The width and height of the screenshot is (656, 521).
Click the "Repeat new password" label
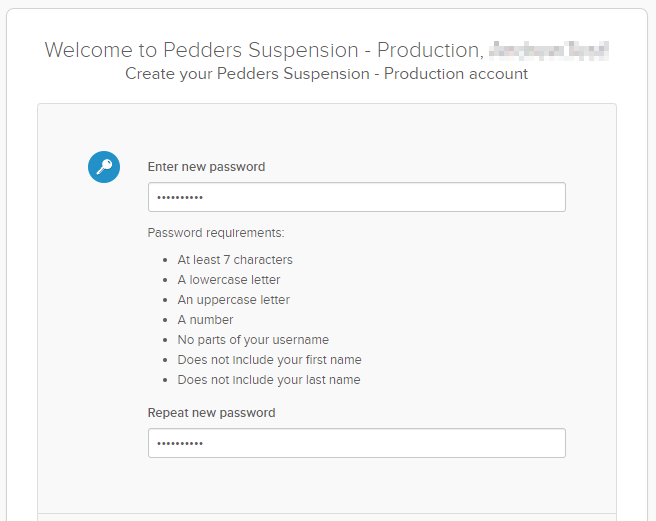click(211, 412)
